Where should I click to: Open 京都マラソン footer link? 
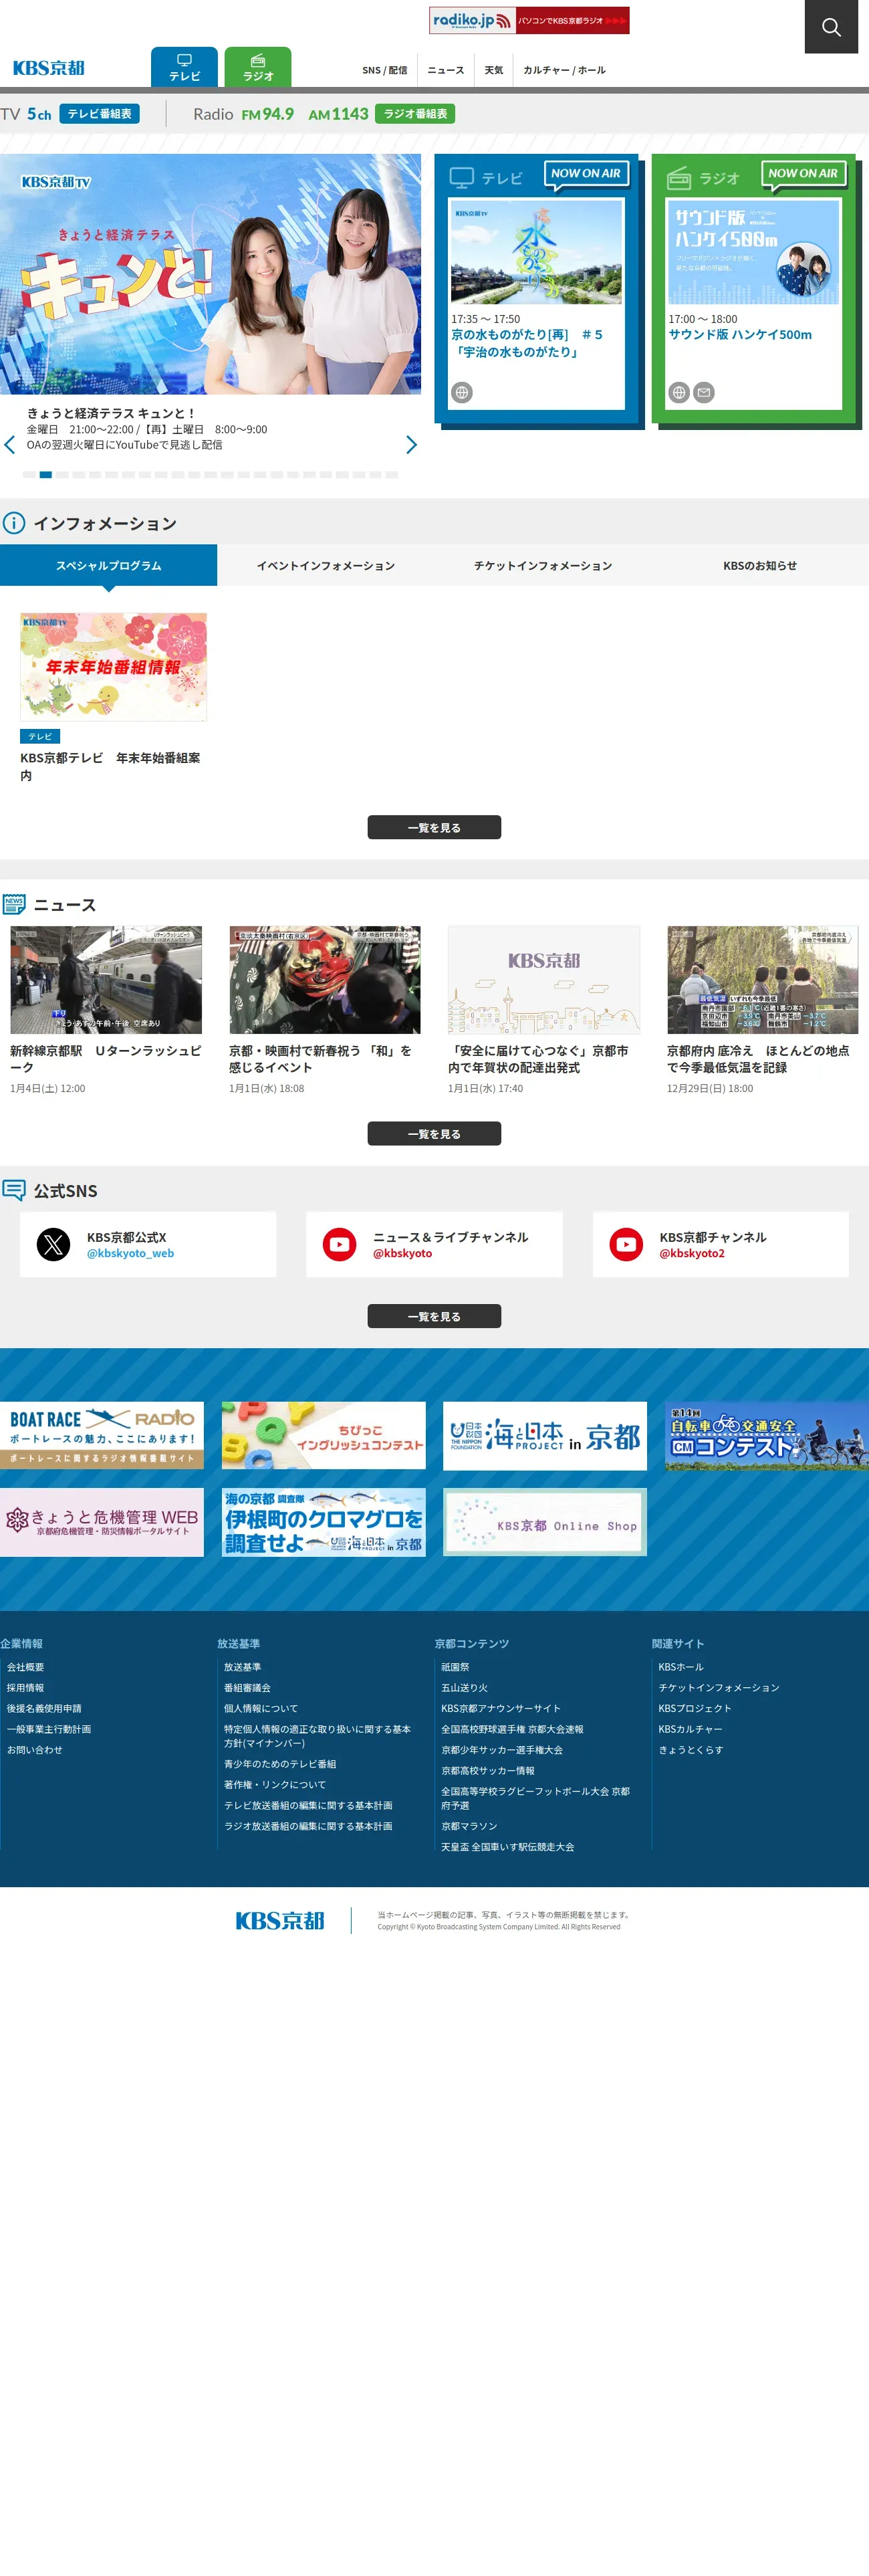(x=469, y=1826)
